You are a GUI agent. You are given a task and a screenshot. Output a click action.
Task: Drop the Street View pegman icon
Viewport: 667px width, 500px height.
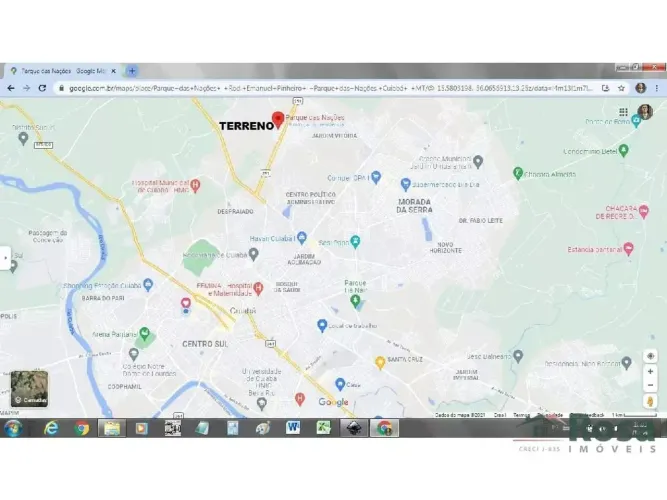(651, 402)
